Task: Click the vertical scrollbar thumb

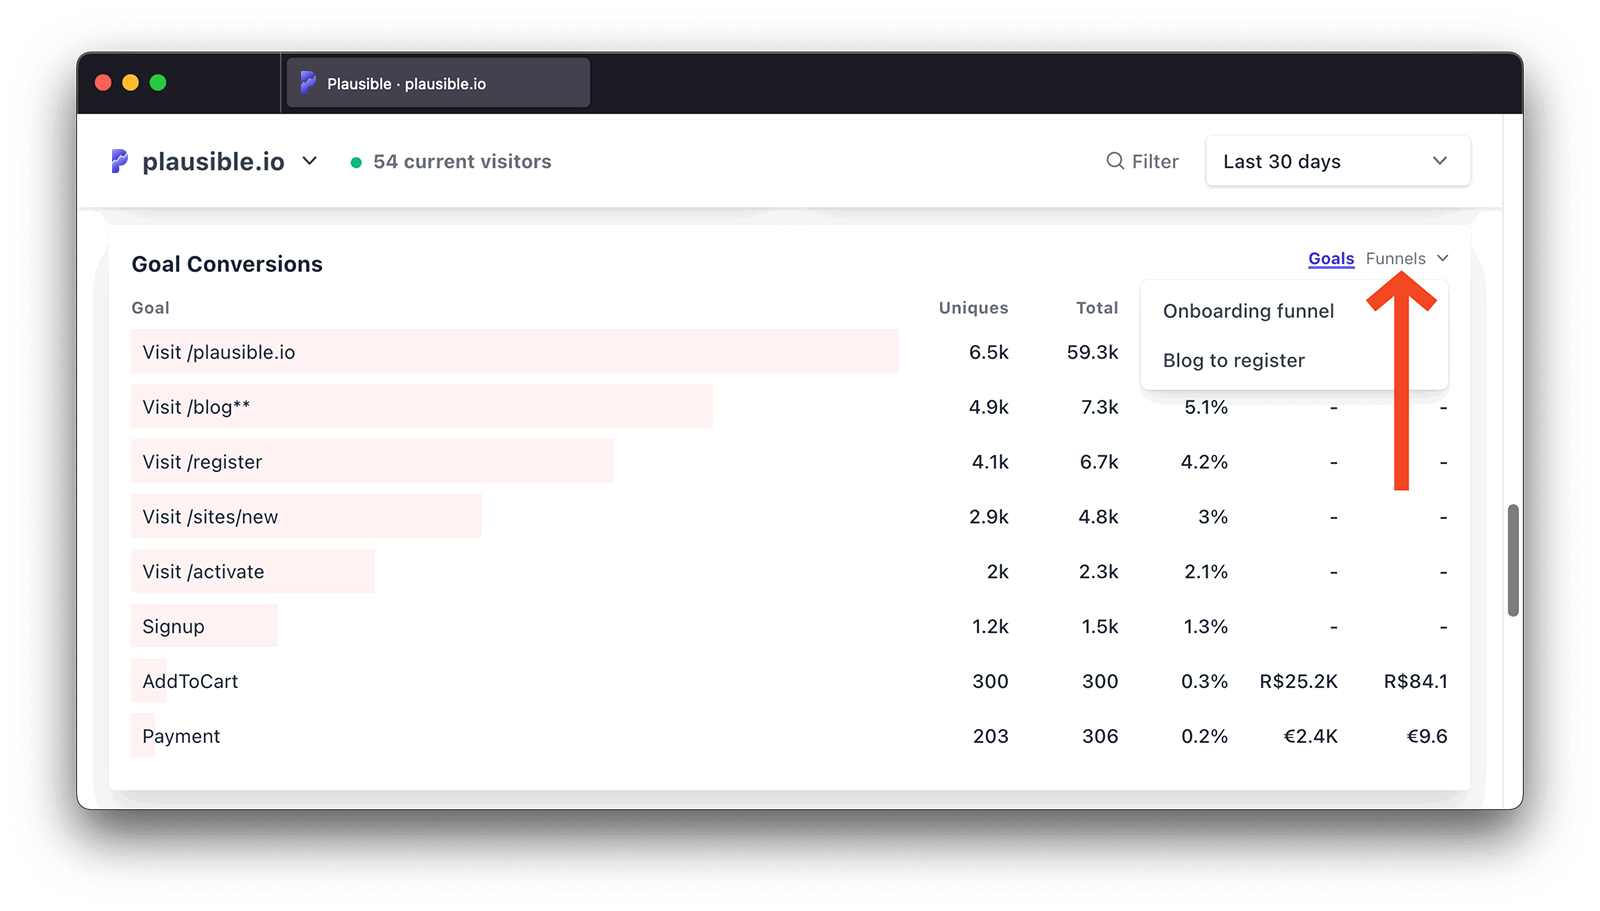Action: point(1513,560)
